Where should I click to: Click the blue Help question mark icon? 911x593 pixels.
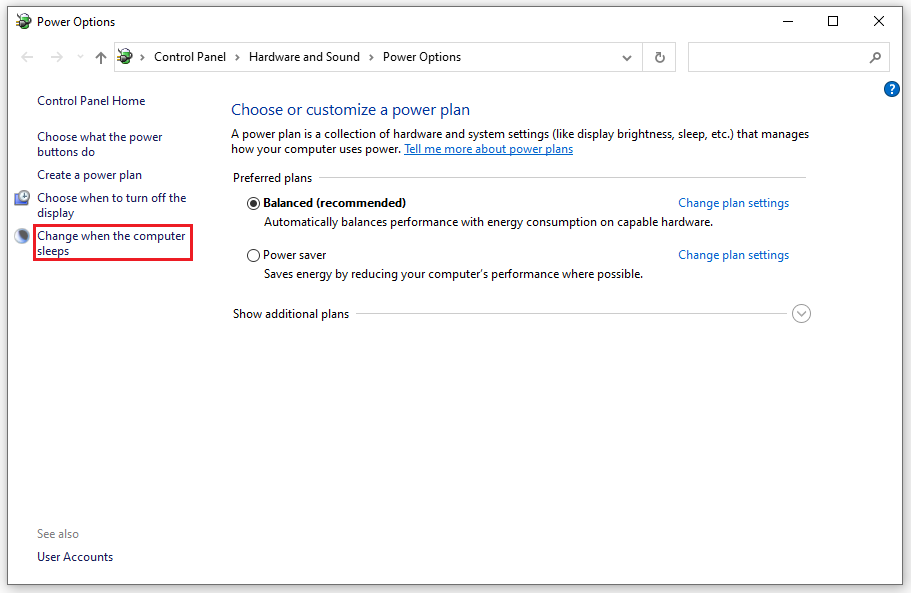coord(892,90)
